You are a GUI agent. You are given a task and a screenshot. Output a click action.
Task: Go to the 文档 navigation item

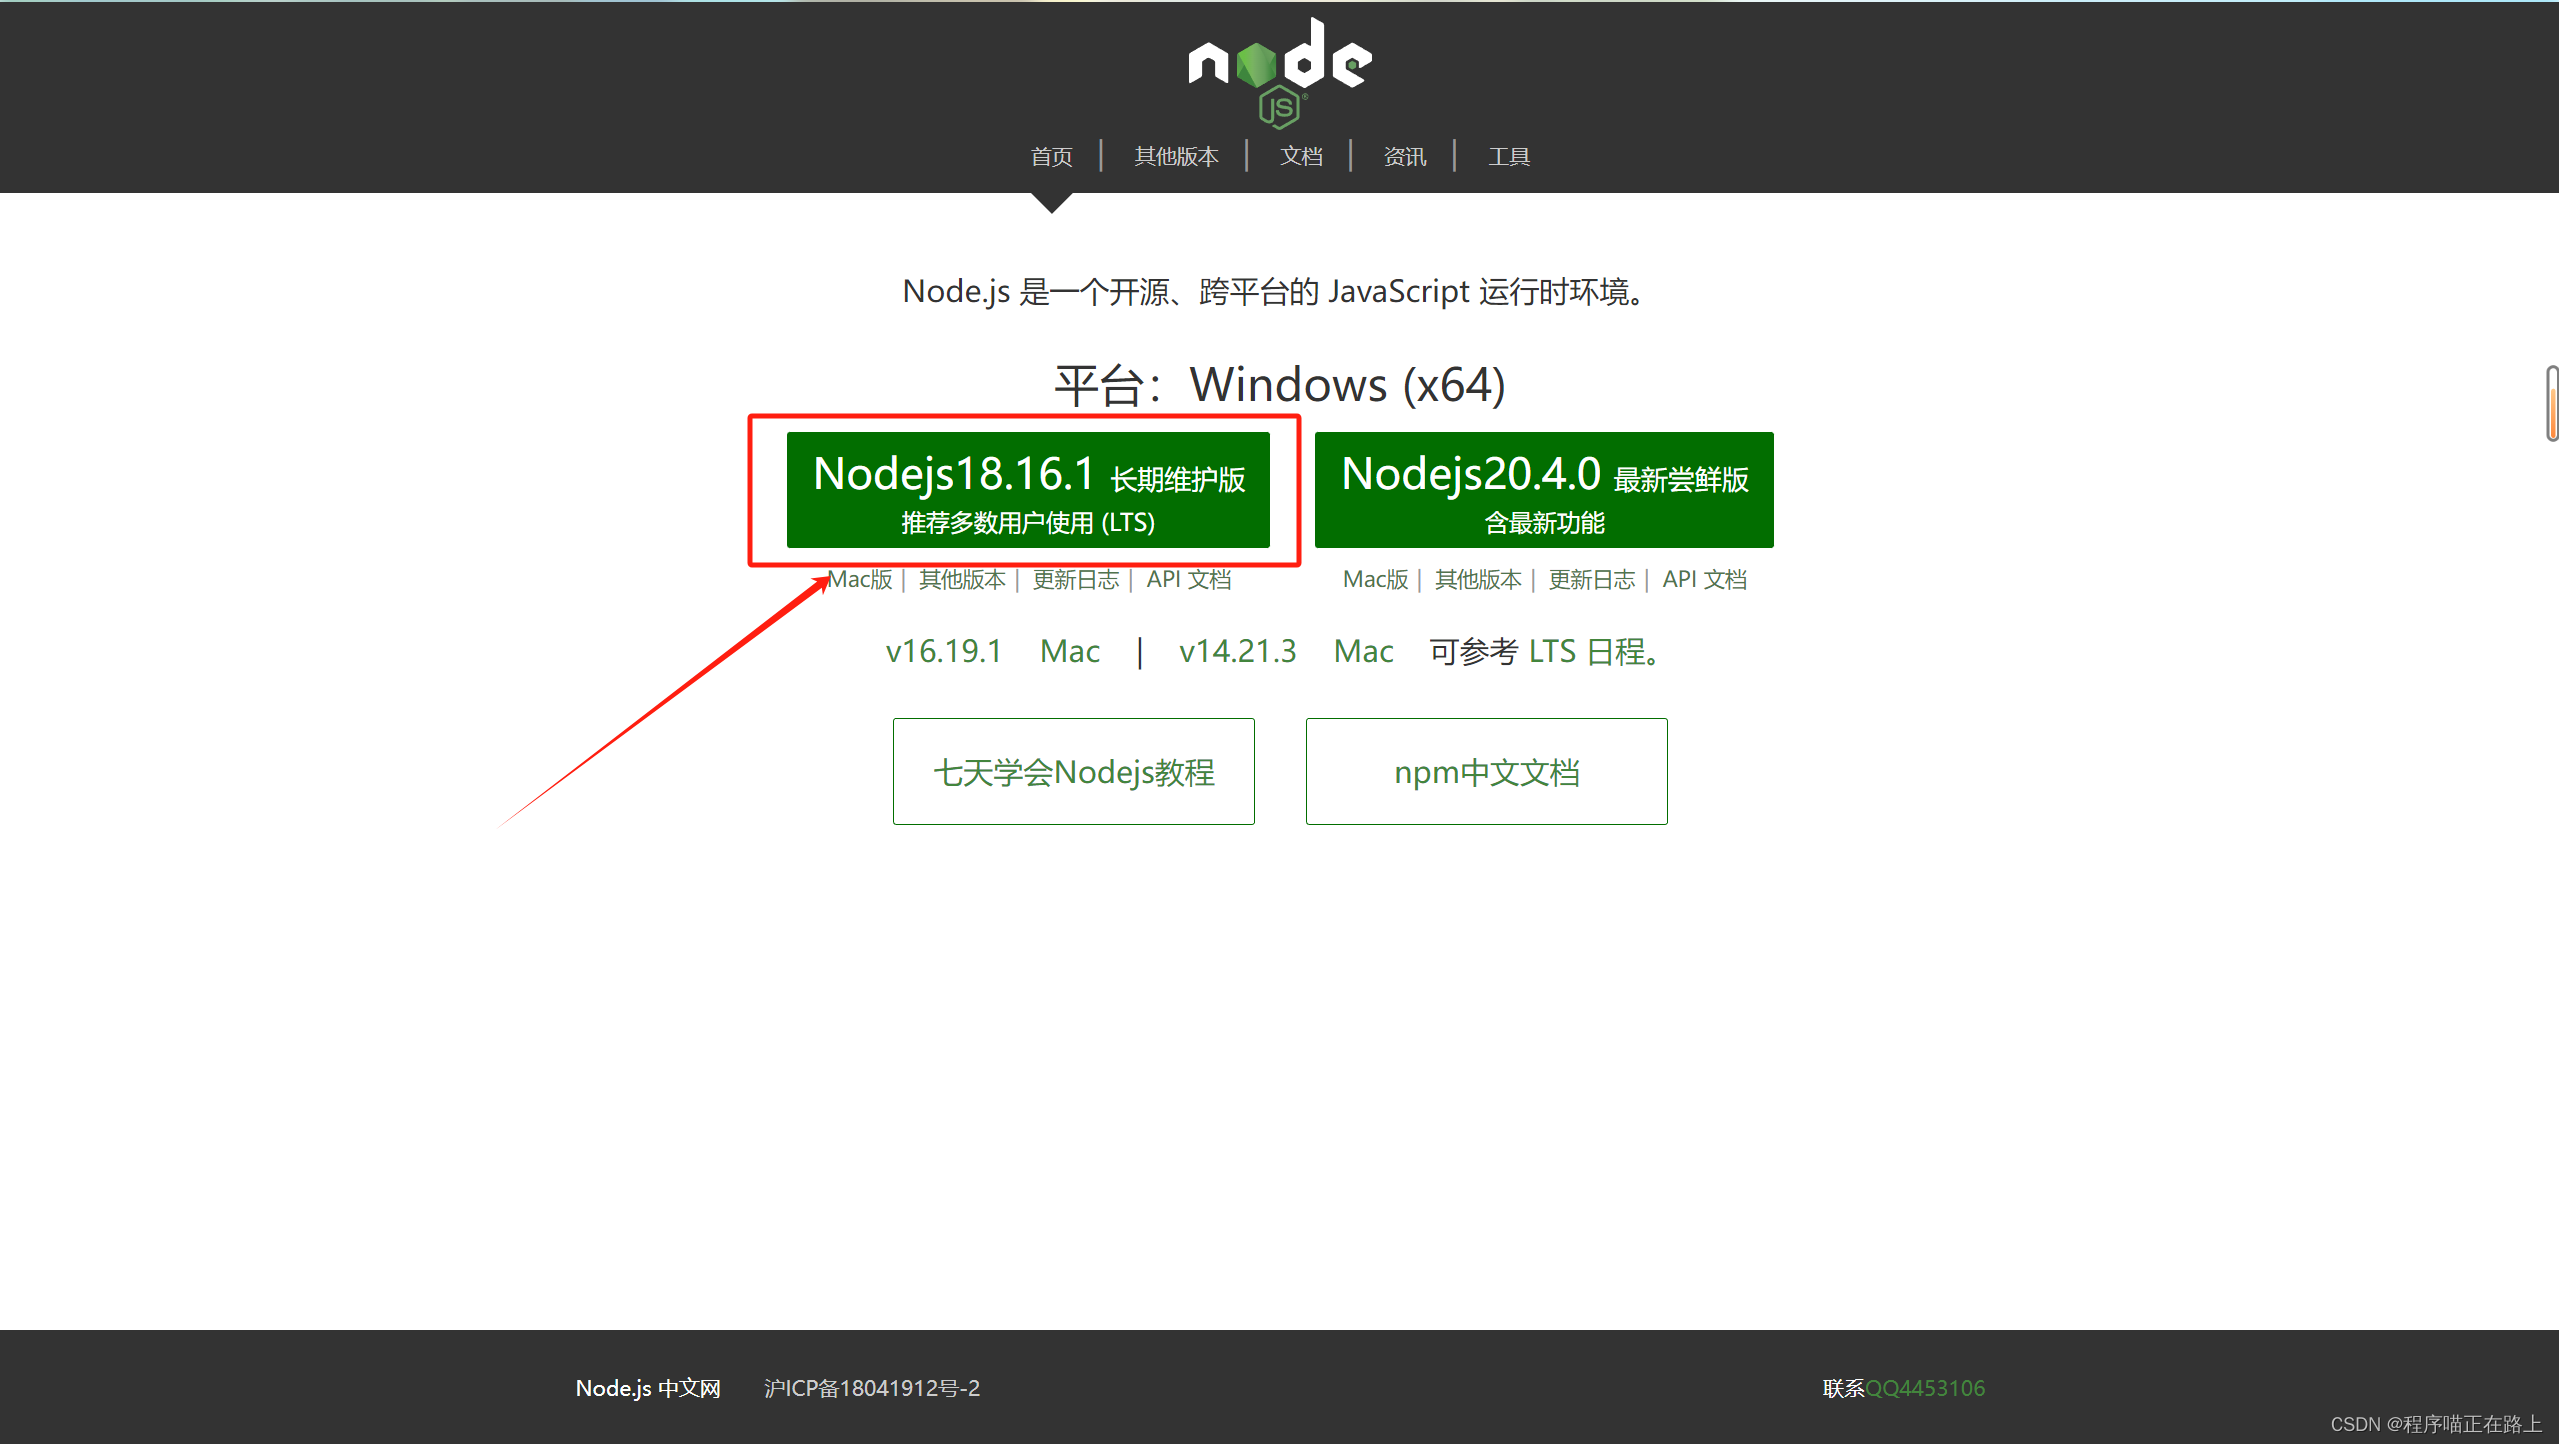click(x=1301, y=156)
